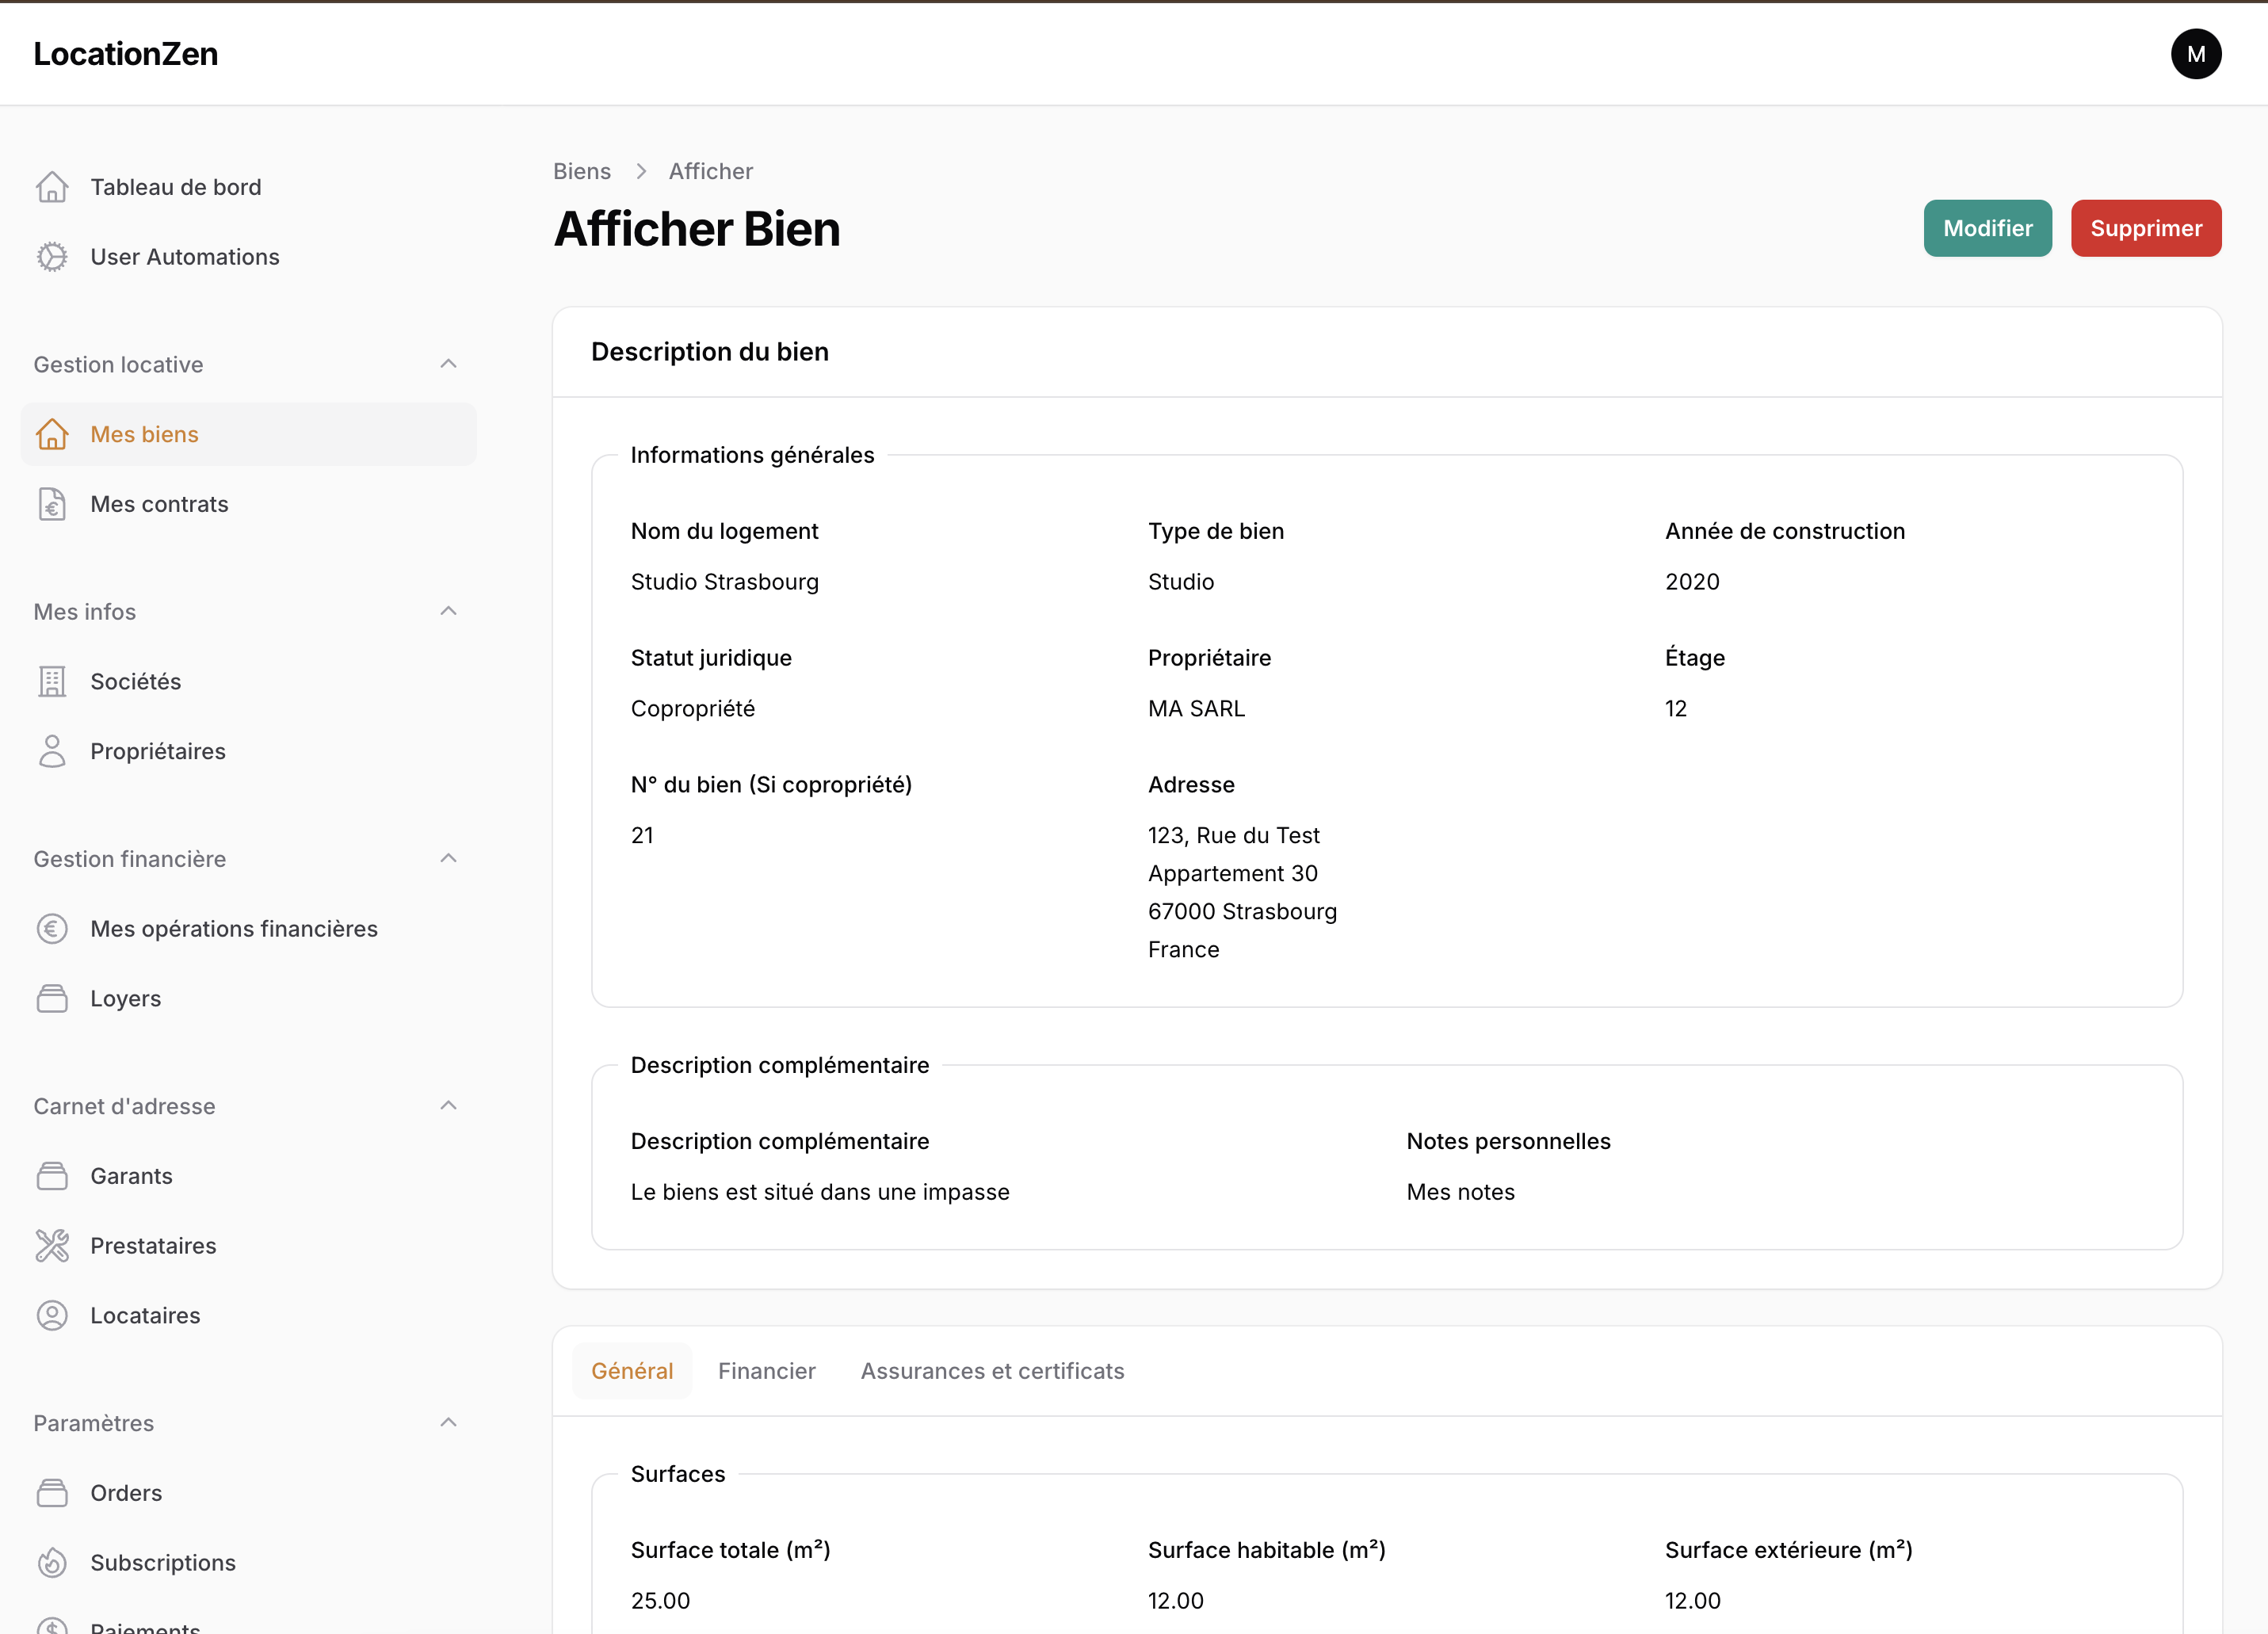Click the Supprimer button
Screen dimensions: 2268x1634
pyautogui.click(x=2145, y=228)
